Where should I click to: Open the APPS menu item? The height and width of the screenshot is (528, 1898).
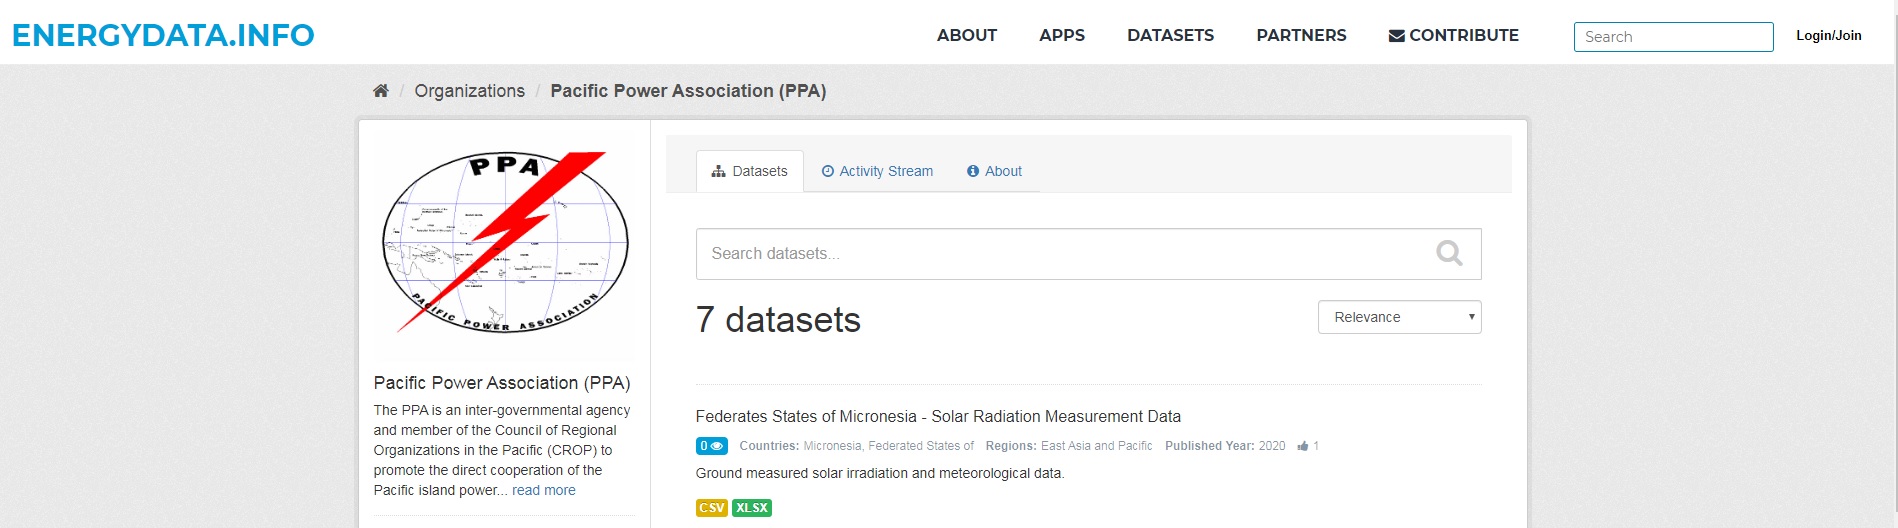click(x=1062, y=35)
